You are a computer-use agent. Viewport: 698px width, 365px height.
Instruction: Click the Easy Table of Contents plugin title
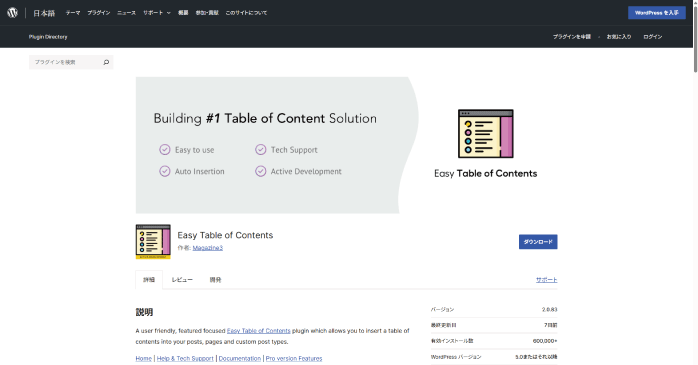point(225,235)
